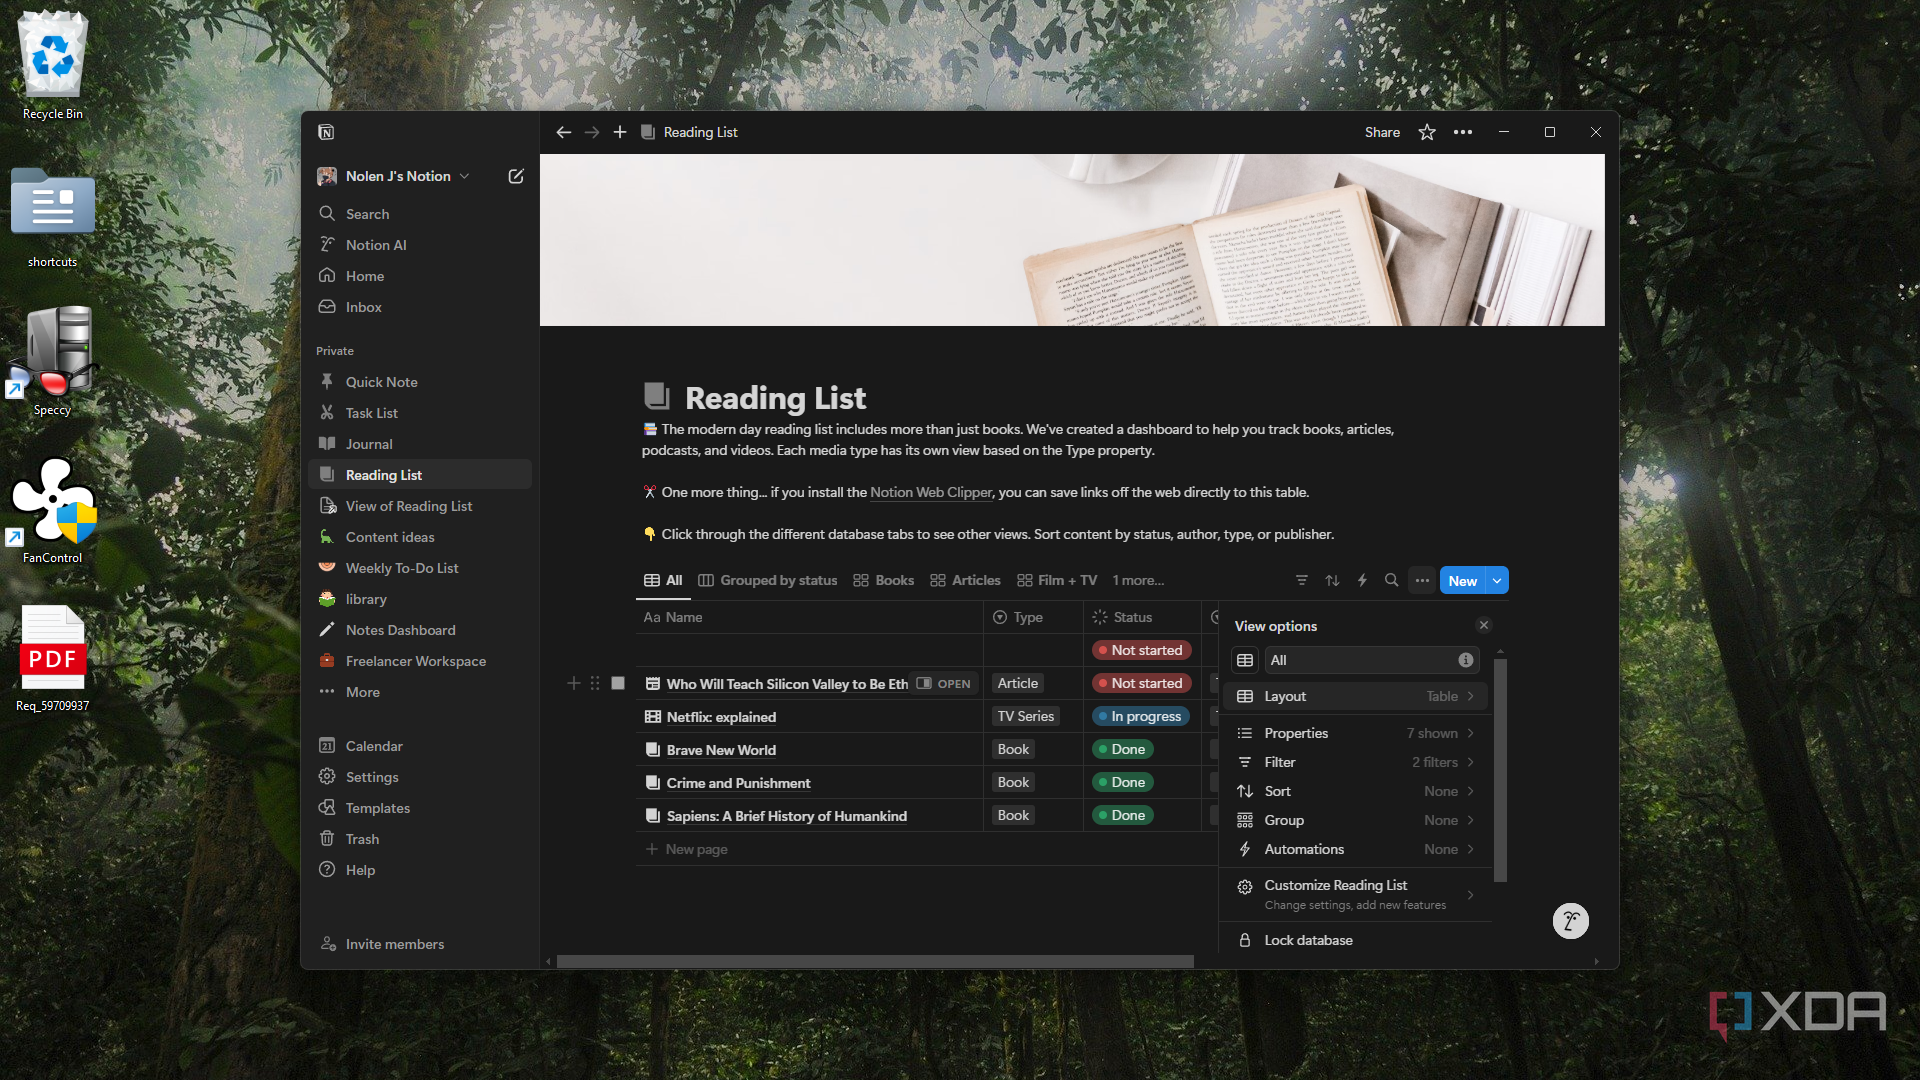Close the View options panel
The width and height of the screenshot is (1920, 1080).
point(1484,625)
